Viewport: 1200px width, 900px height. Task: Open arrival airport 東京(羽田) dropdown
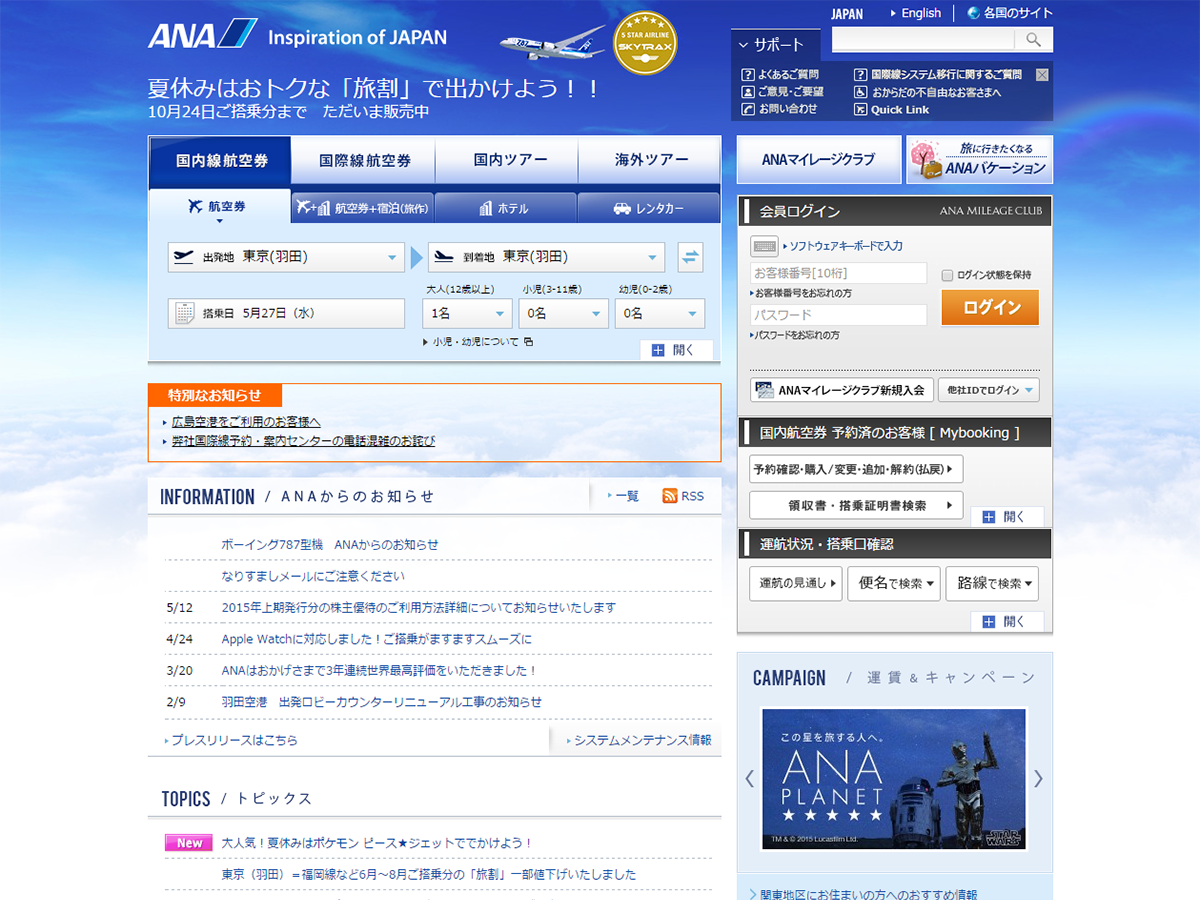click(546, 257)
